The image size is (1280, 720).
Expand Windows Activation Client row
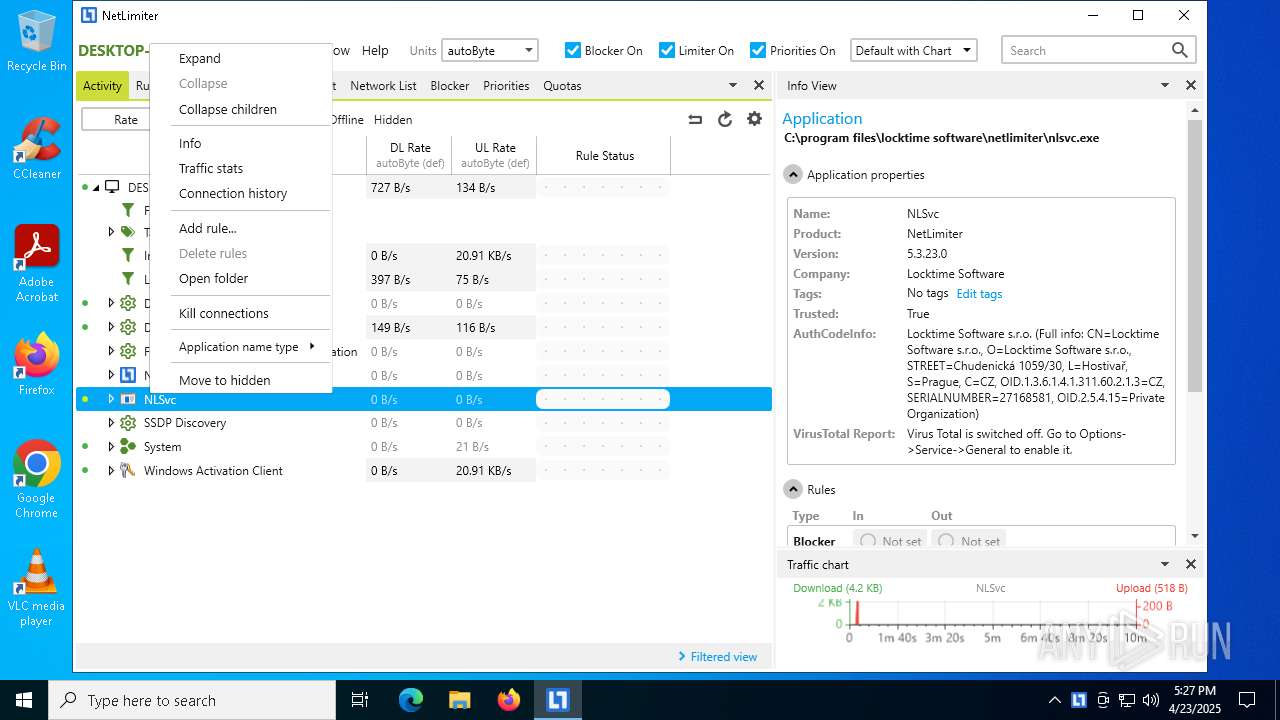111,471
